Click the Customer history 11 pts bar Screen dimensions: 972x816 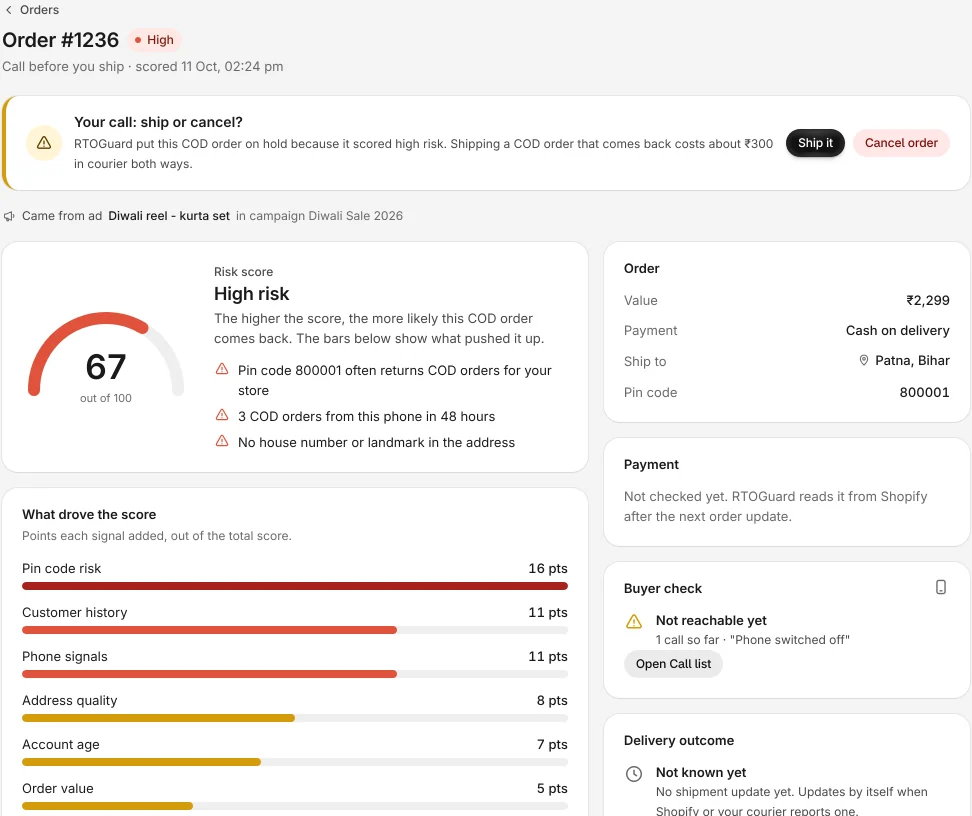[294, 630]
